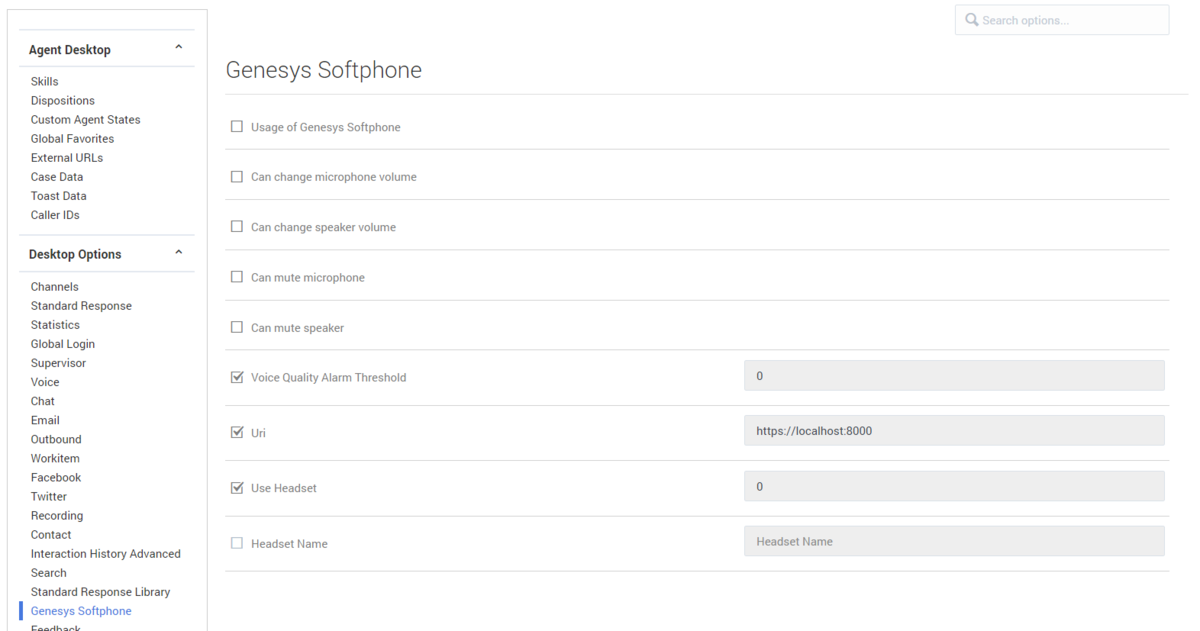
Task: Open Workitem options
Action: click(55, 458)
